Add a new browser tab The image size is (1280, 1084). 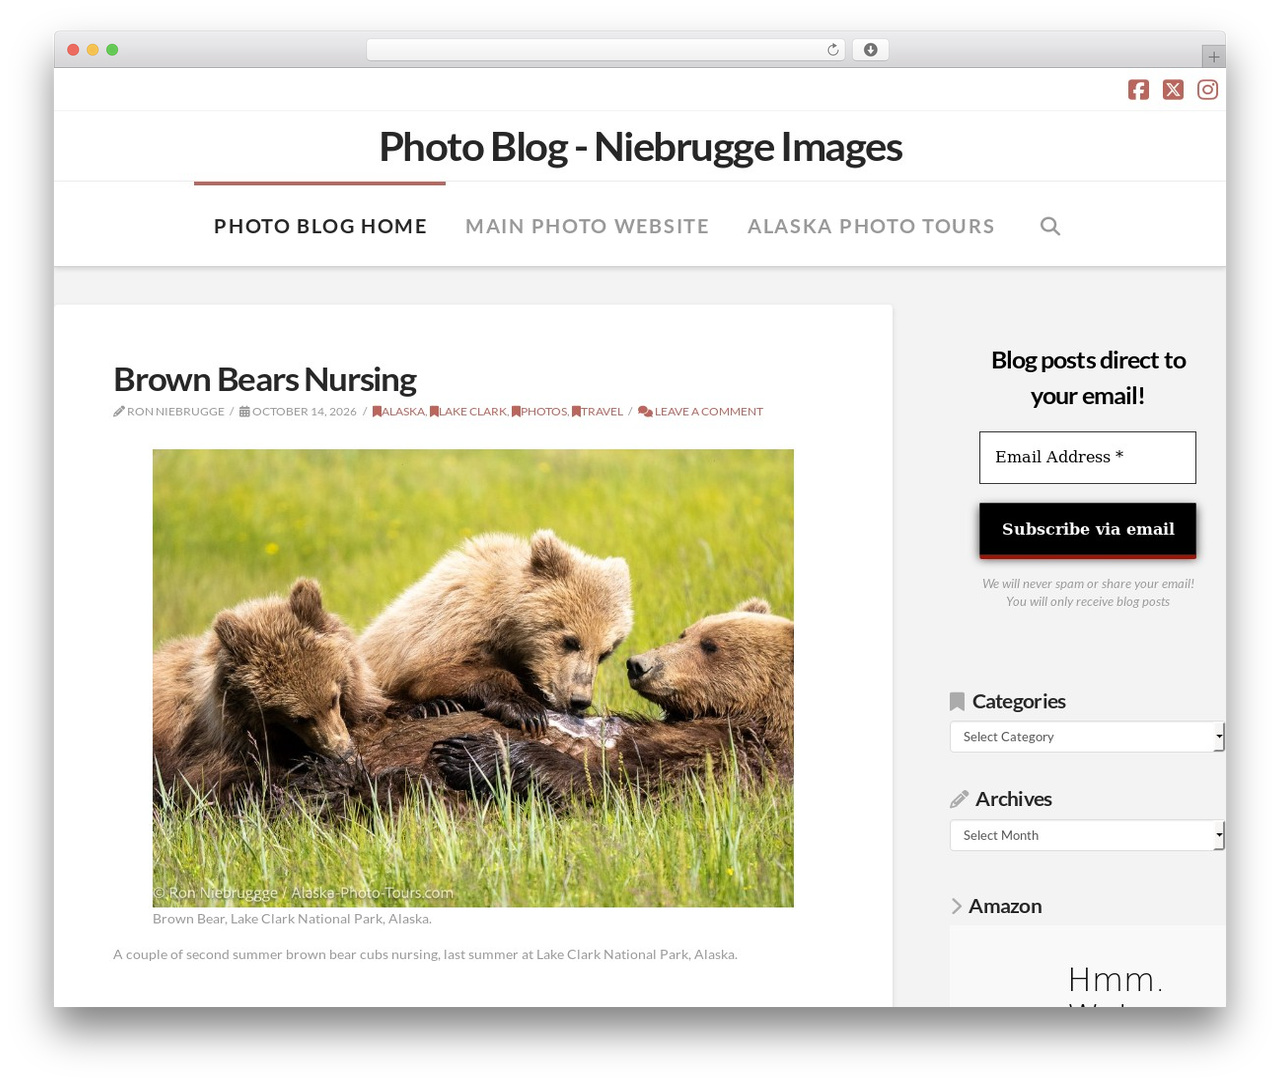[1213, 57]
